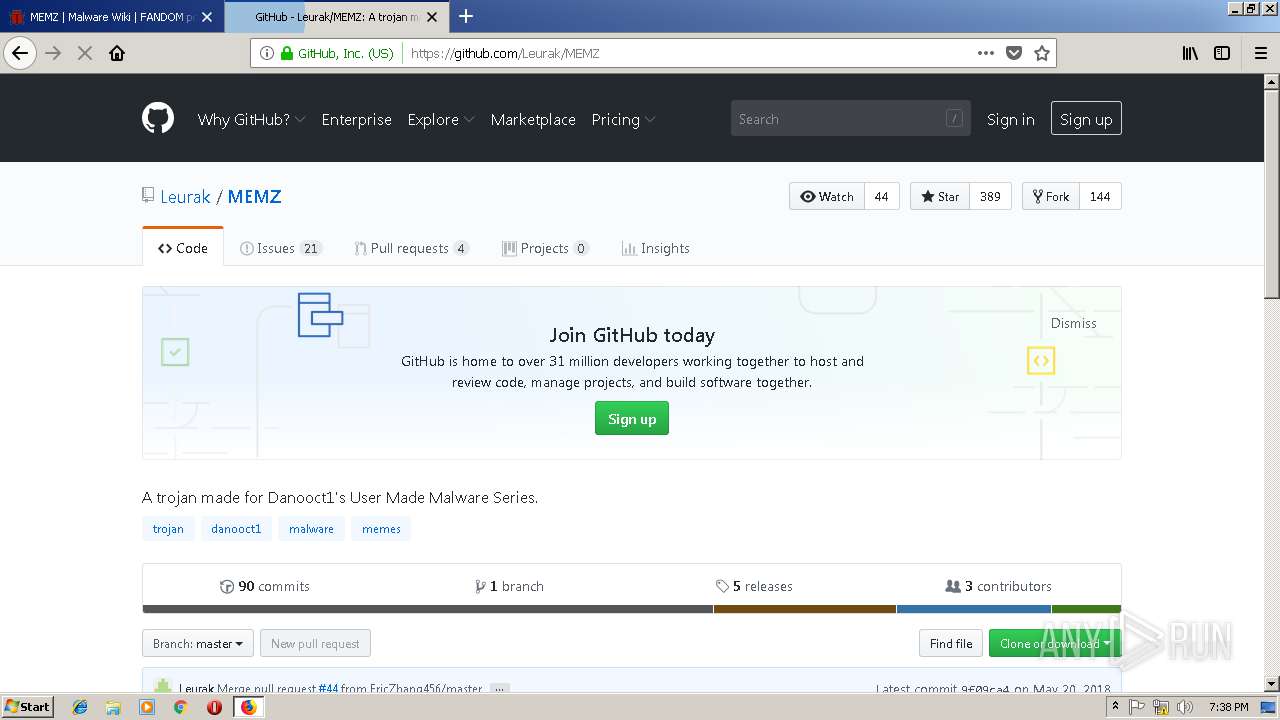View the 389 stargazers count

tap(990, 196)
